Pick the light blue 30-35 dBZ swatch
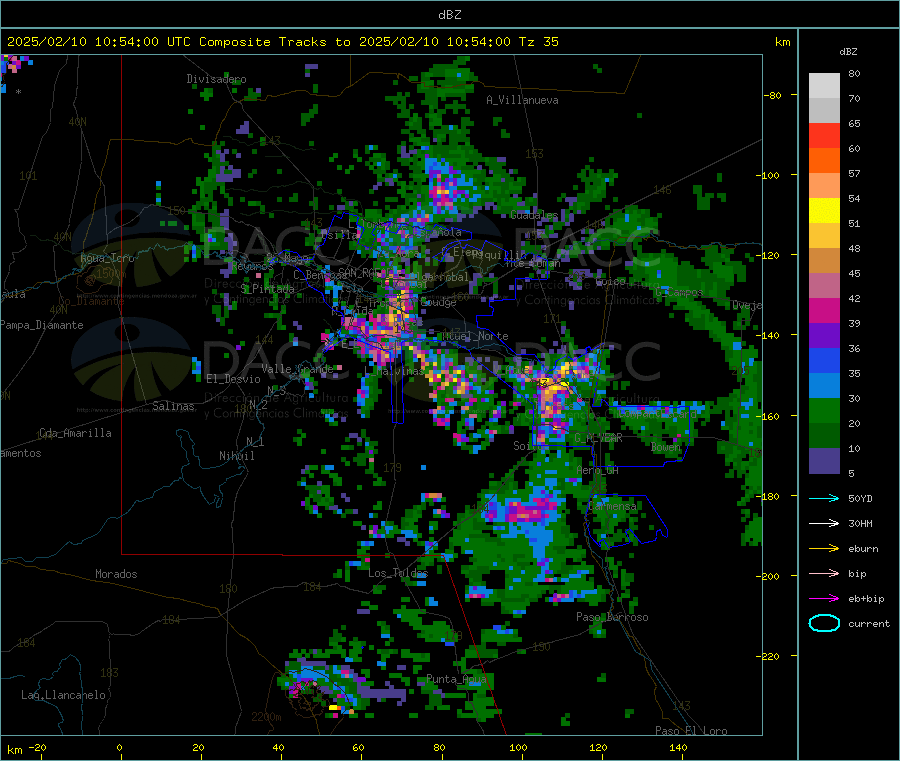This screenshot has height=761, width=900. pyautogui.click(x=824, y=386)
